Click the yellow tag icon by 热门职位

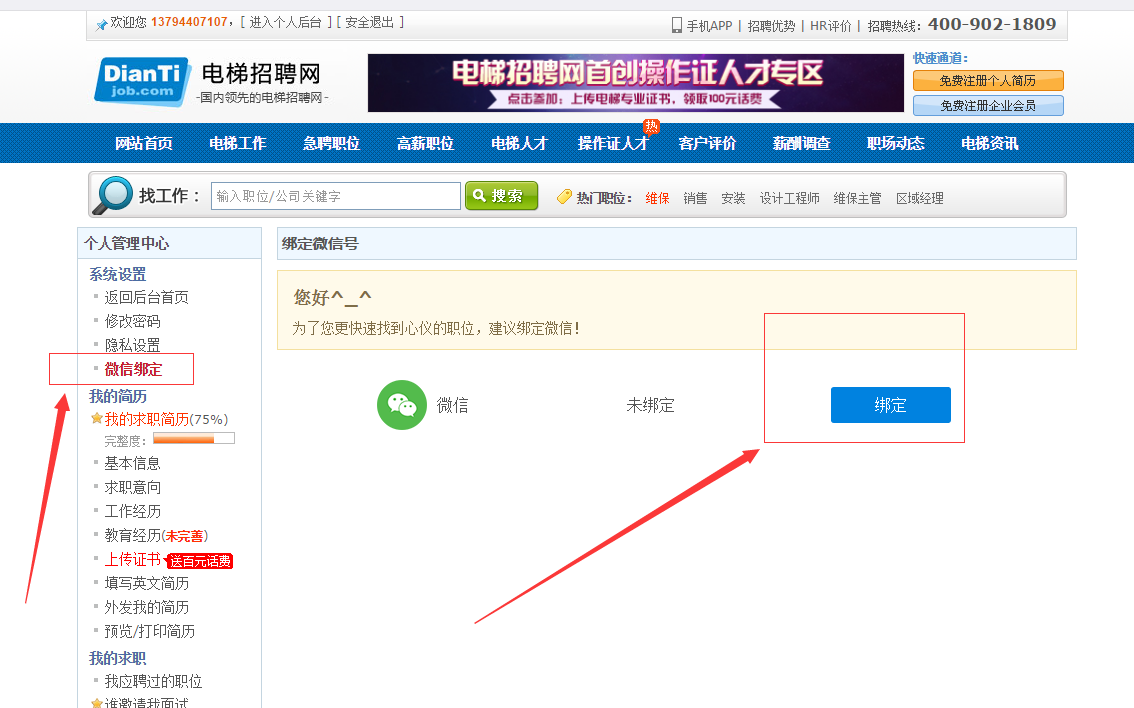564,197
